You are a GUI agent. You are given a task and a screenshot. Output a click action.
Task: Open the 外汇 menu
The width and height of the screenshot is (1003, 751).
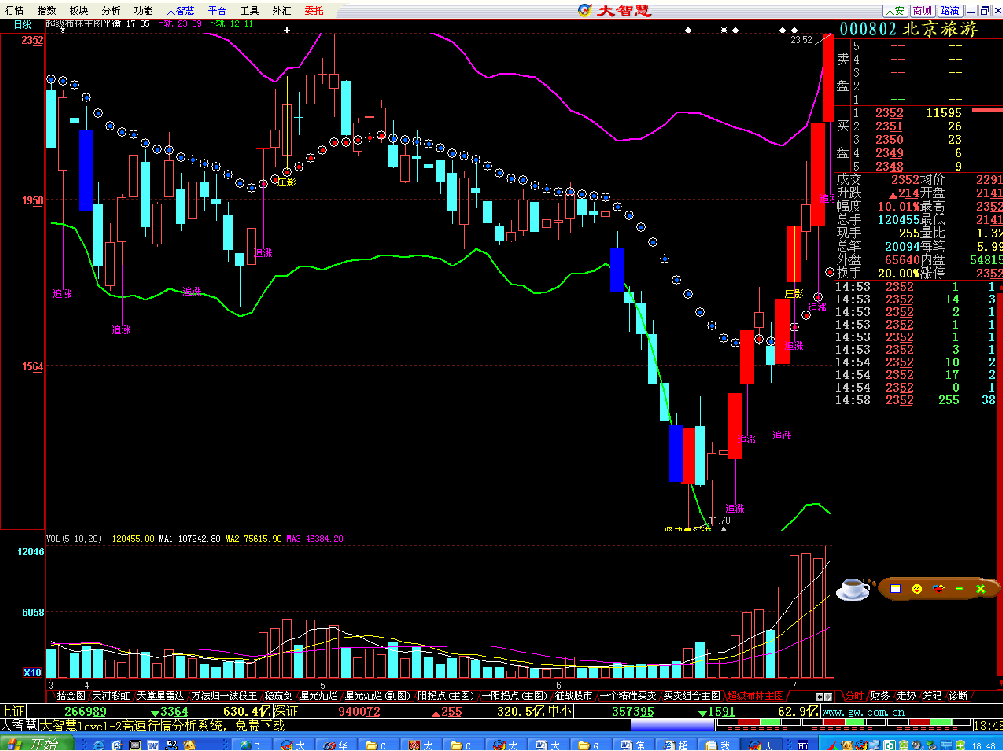(281, 10)
